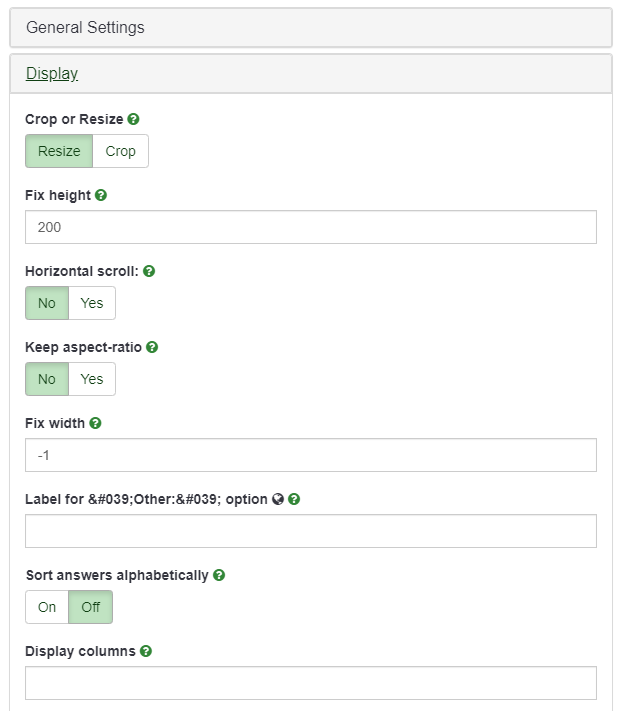
Task: Show help for Display columns
Action: (146, 651)
